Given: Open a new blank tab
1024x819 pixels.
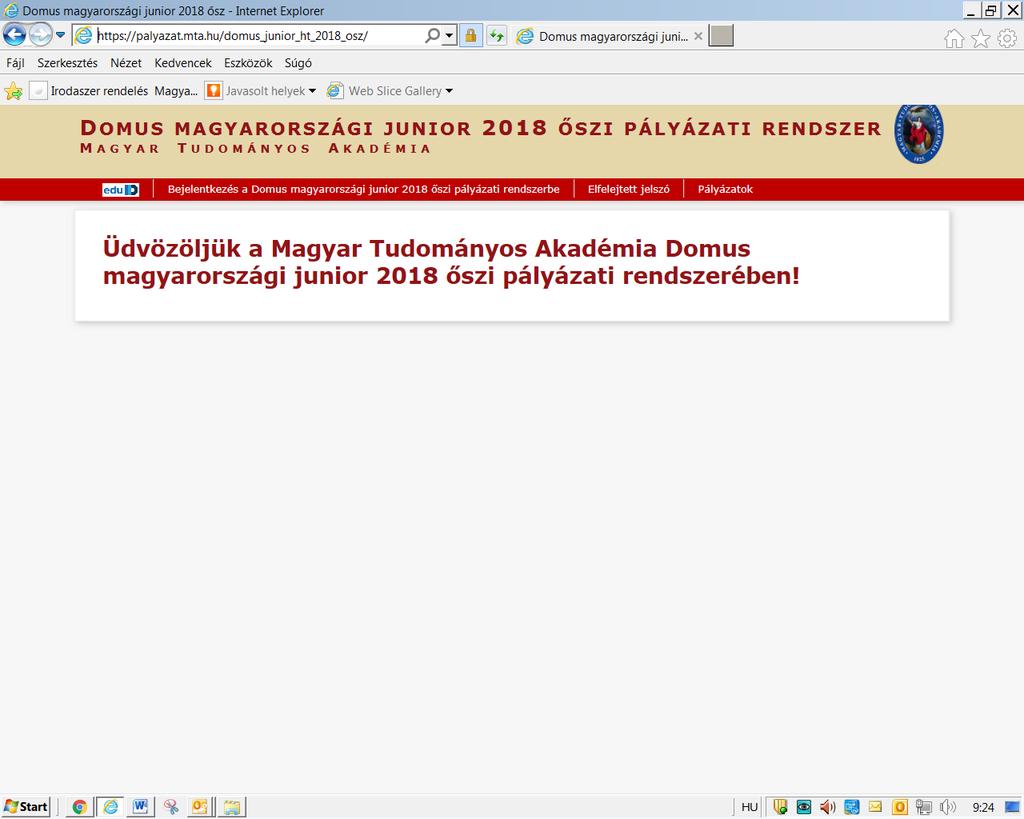Looking at the screenshot, I should [721, 36].
